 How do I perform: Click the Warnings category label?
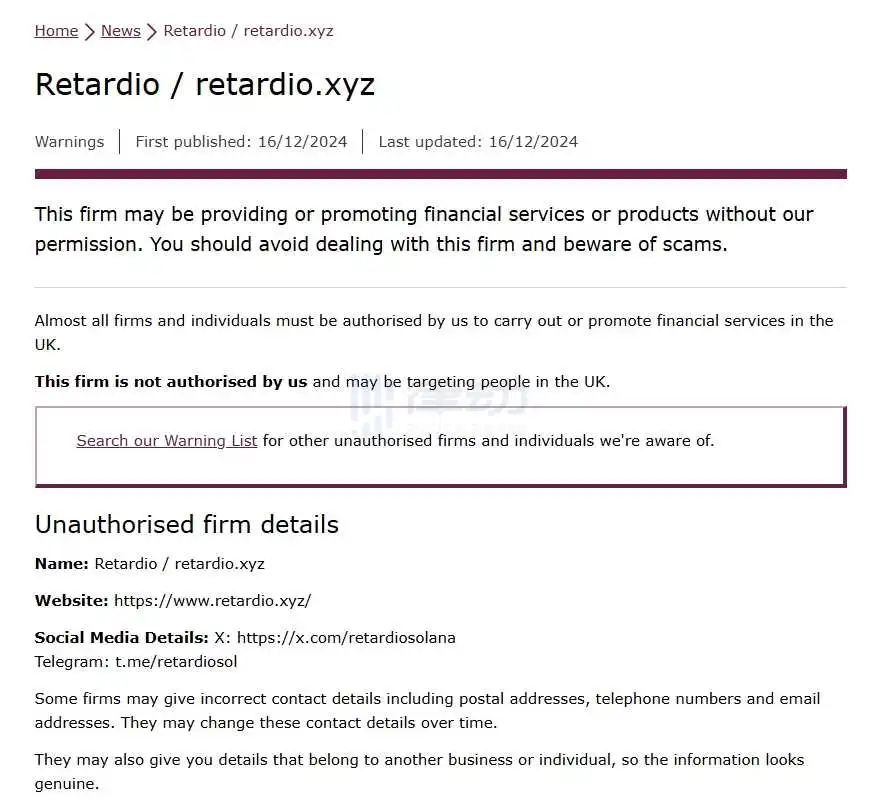pyautogui.click(x=70, y=142)
